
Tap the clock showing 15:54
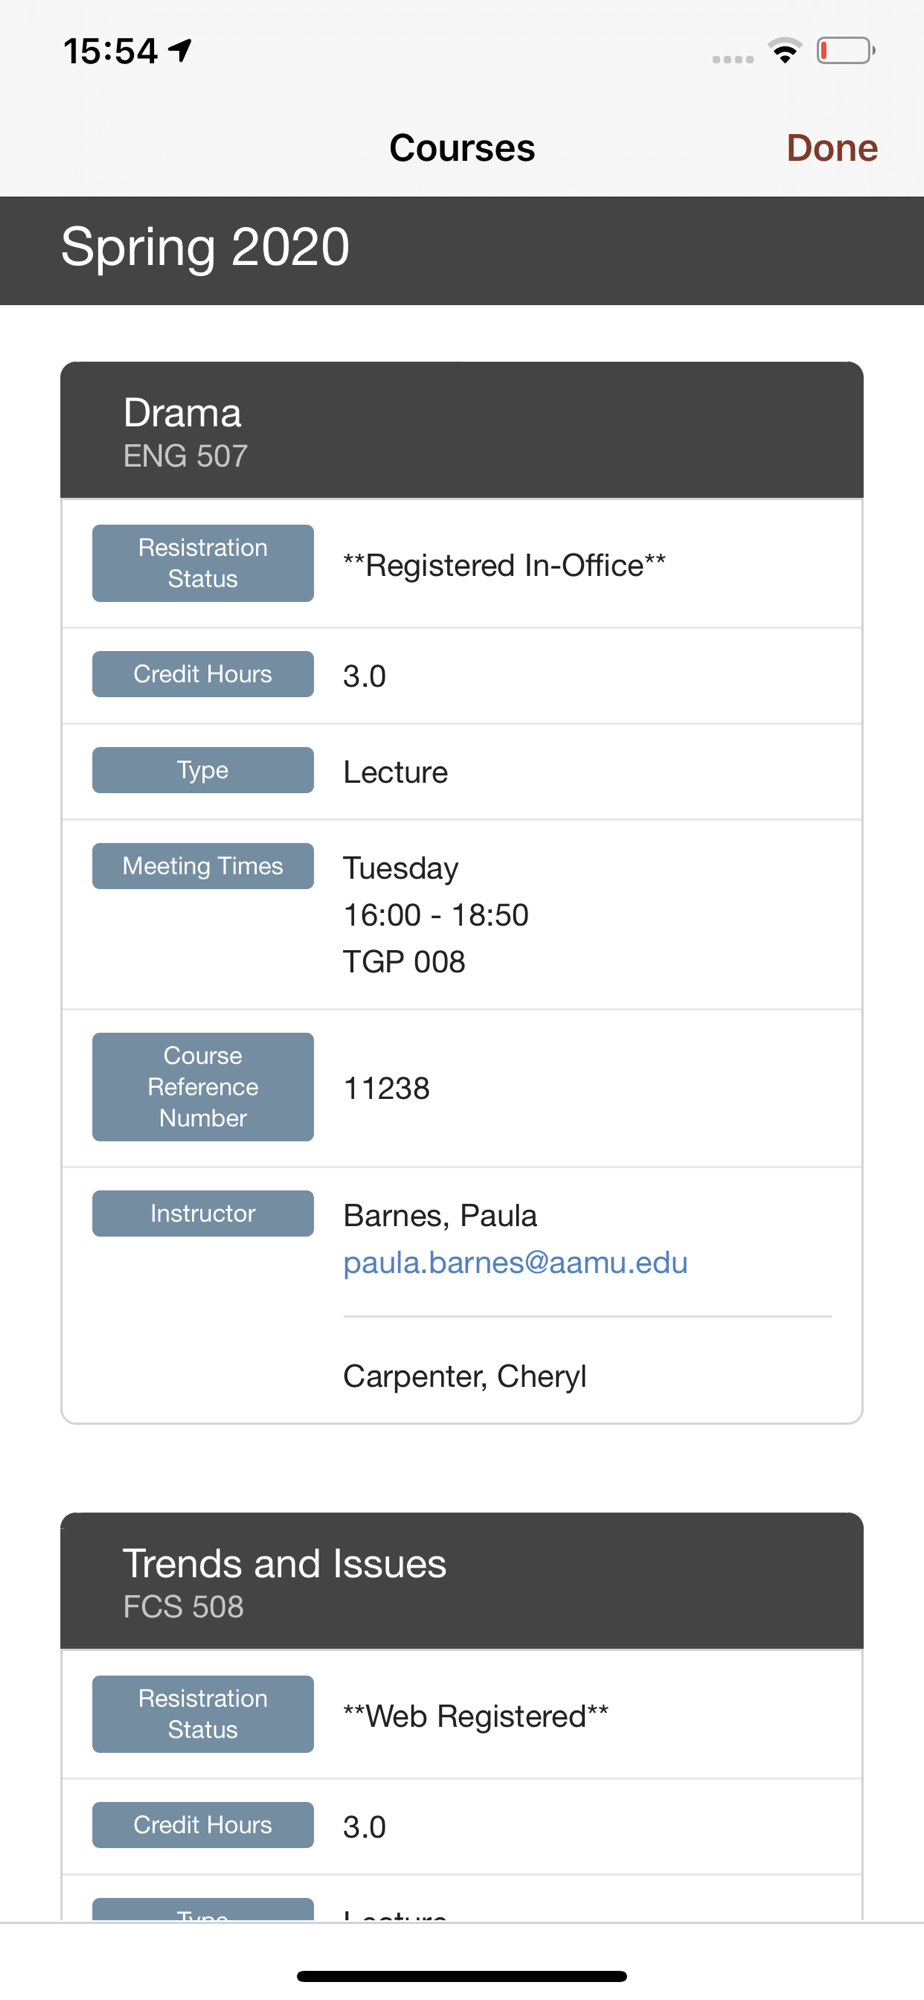coord(110,51)
